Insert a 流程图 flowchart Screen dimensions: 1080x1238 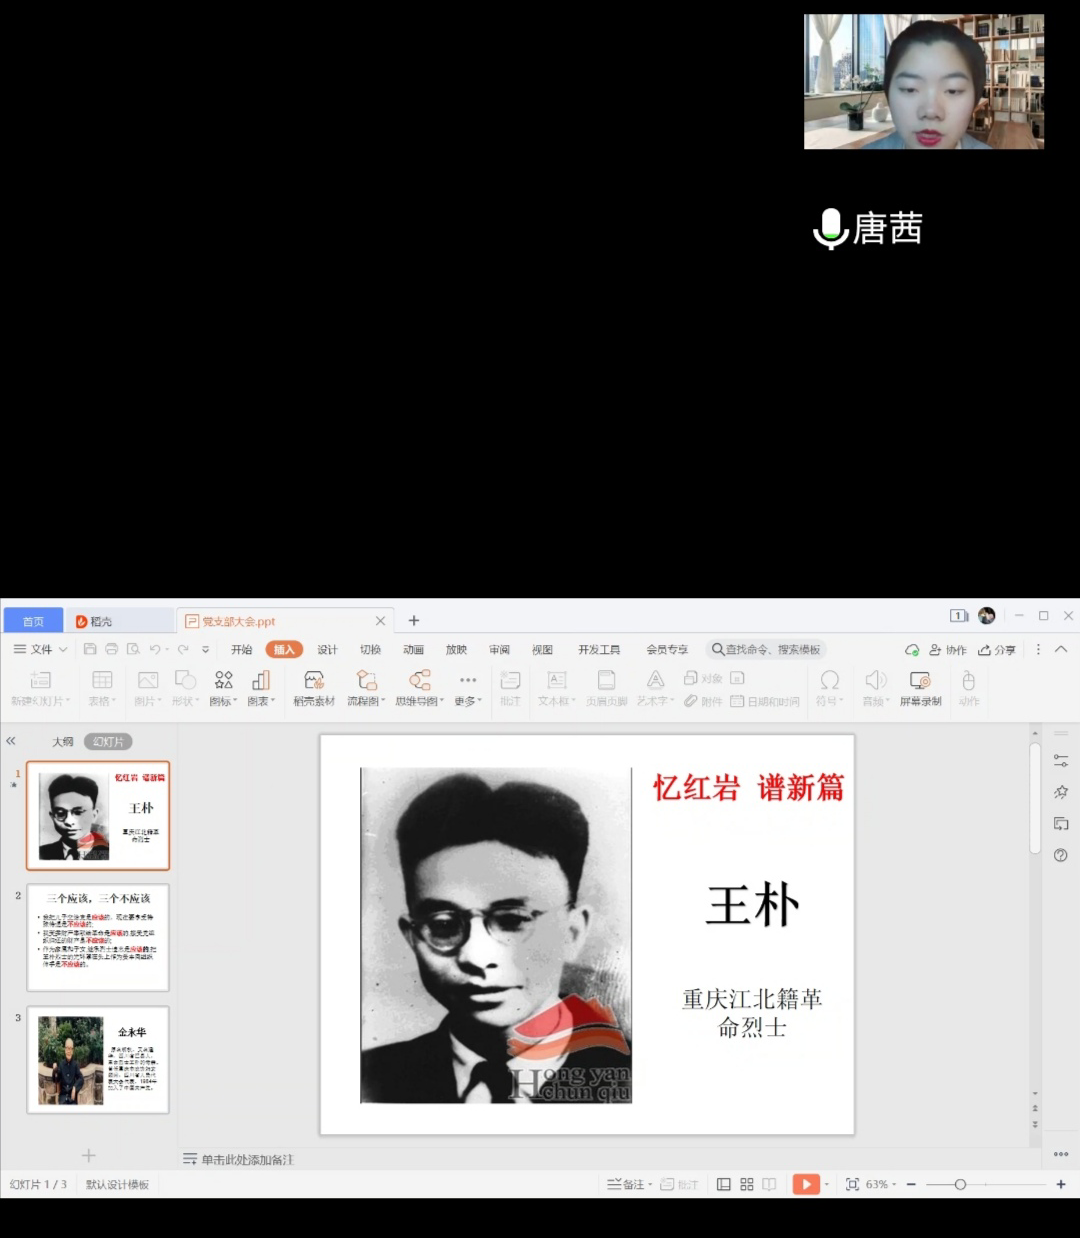[x=366, y=687]
